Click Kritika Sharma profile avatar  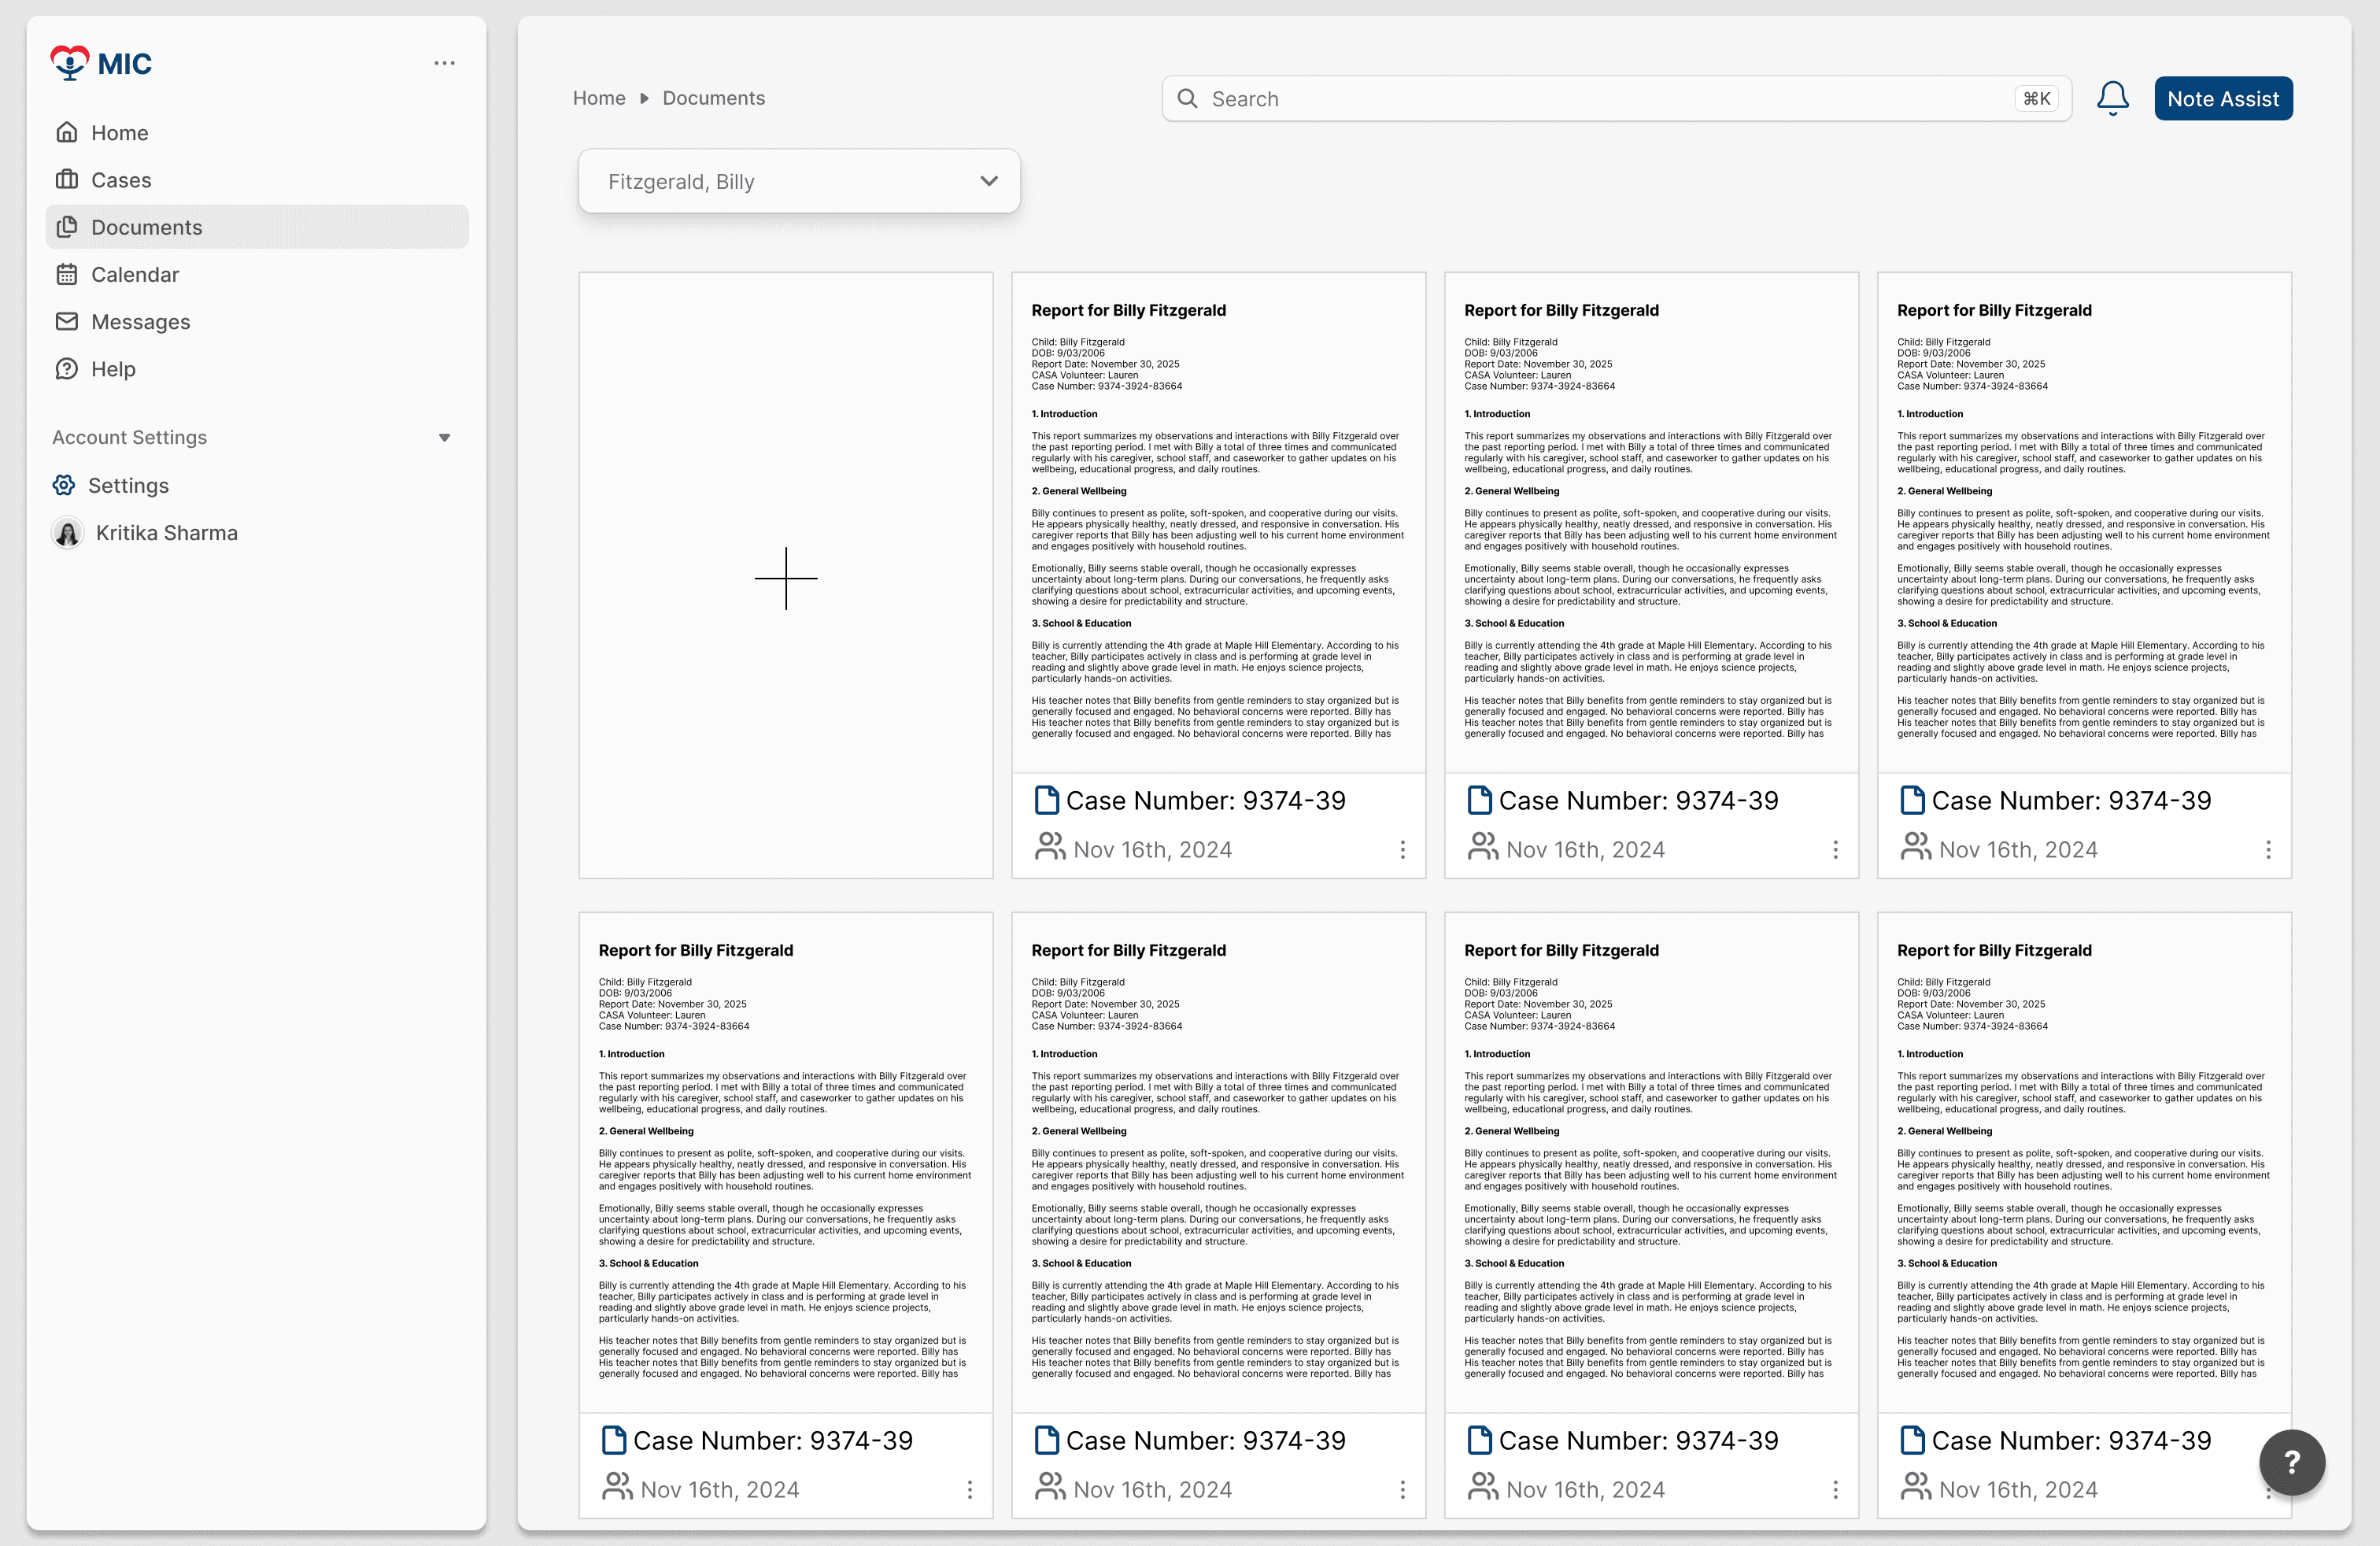tap(68, 533)
